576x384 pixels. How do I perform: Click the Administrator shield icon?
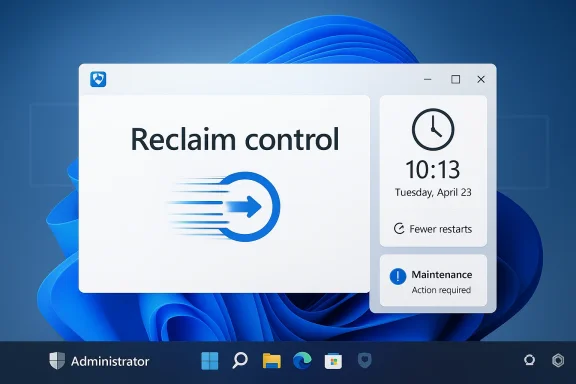(x=57, y=360)
